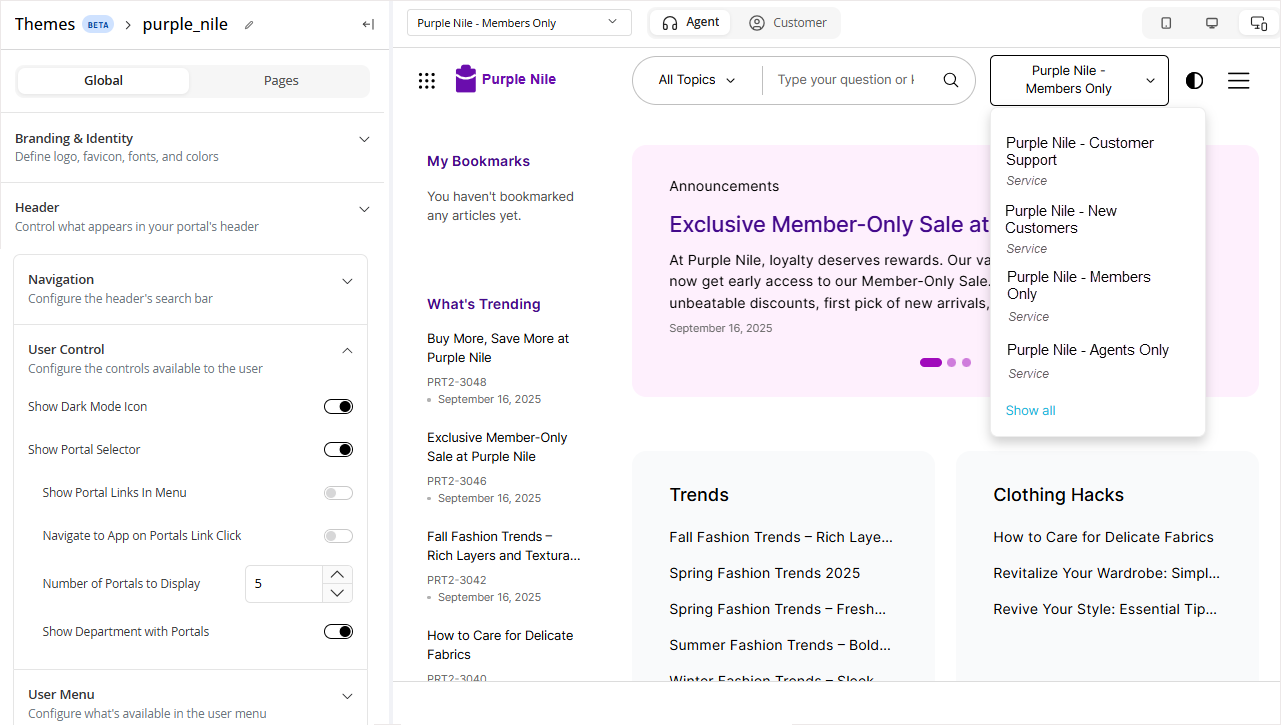
Task: Disable Show Portal Selector switch
Action: (x=338, y=450)
